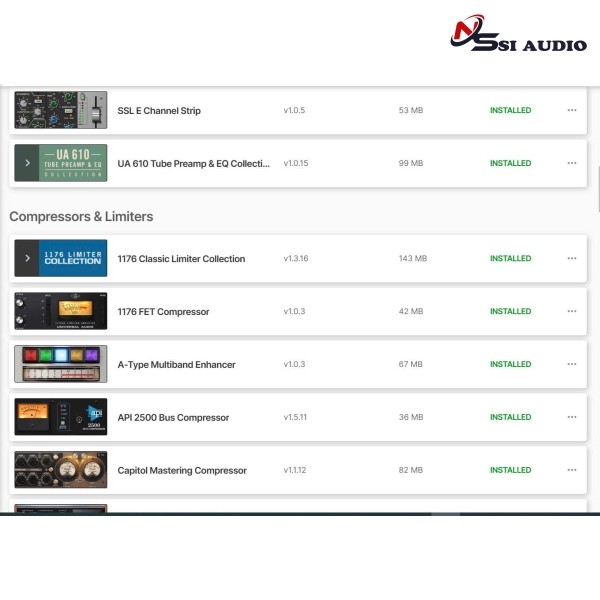Click INSTALLED status for API 2500 Bus Compressor

click(510, 417)
